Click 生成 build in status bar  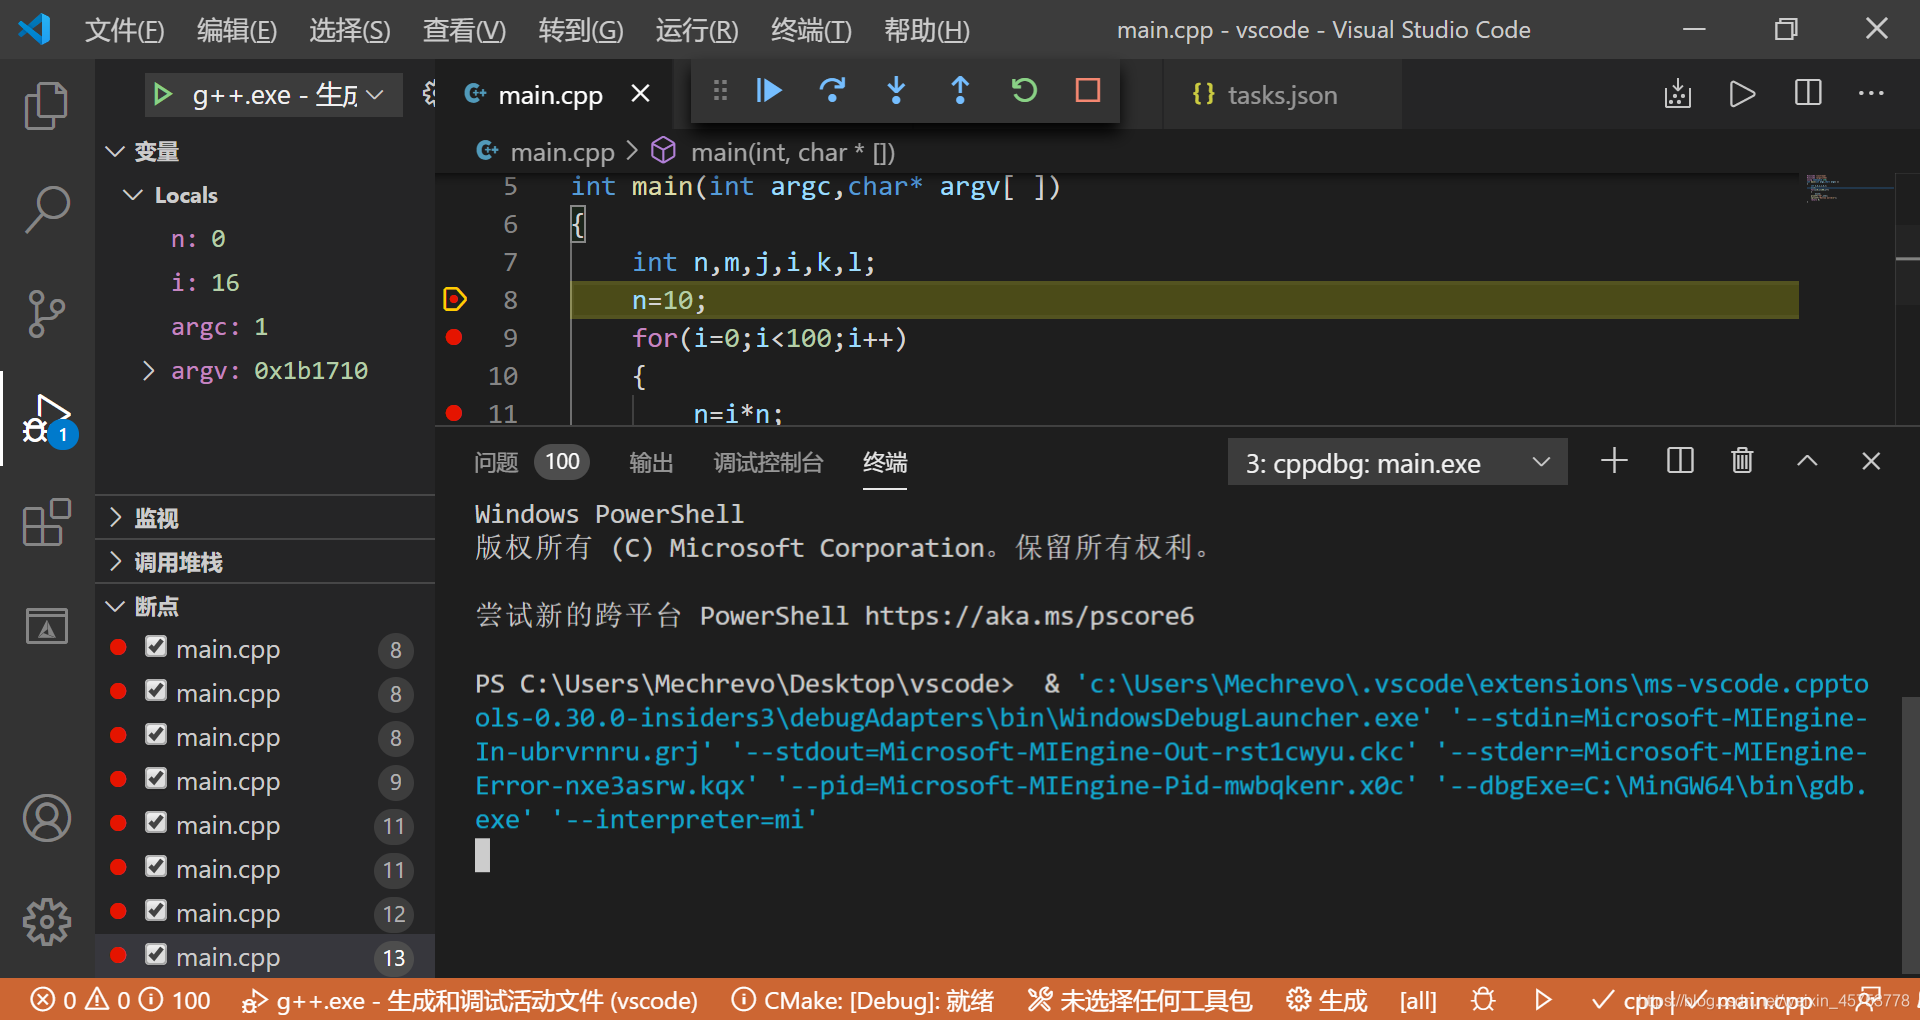coord(1326,1000)
